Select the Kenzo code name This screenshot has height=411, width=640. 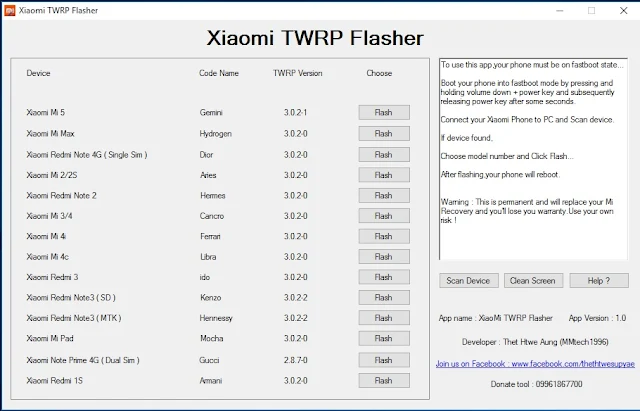(211, 298)
